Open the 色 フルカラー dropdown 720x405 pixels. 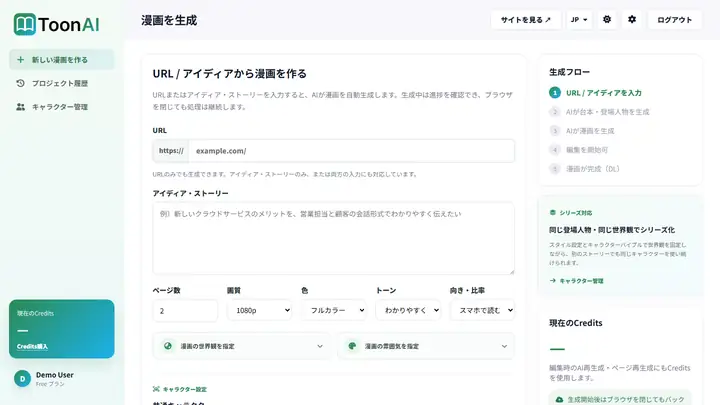[334, 310]
